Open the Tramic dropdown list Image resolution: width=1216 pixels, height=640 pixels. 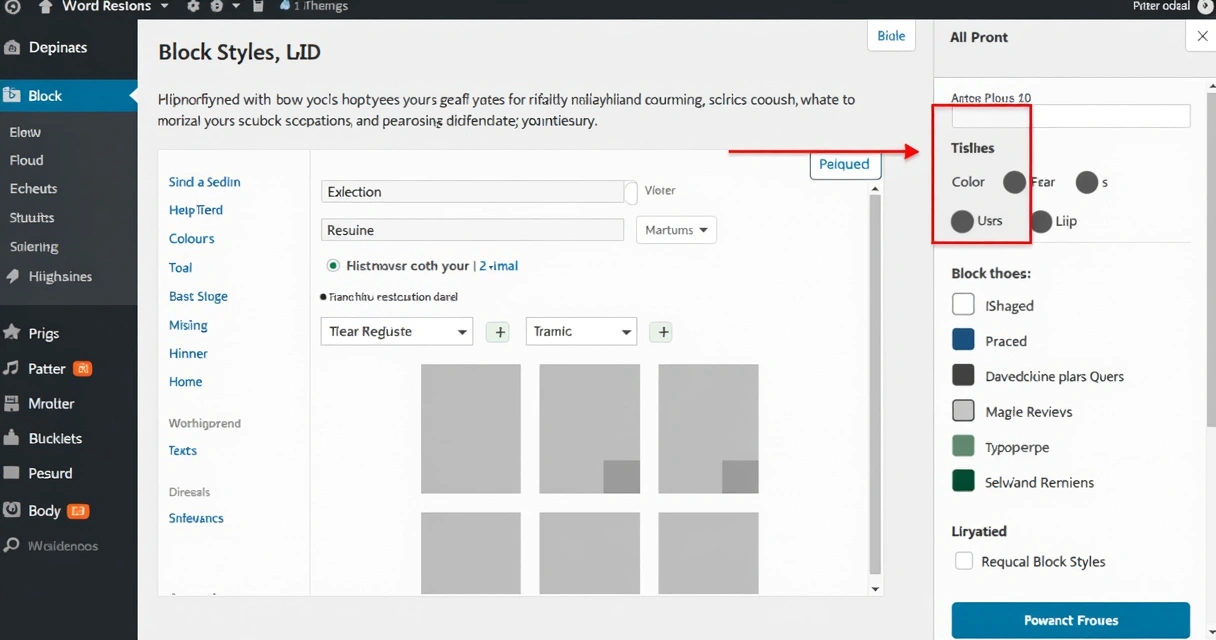click(581, 331)
